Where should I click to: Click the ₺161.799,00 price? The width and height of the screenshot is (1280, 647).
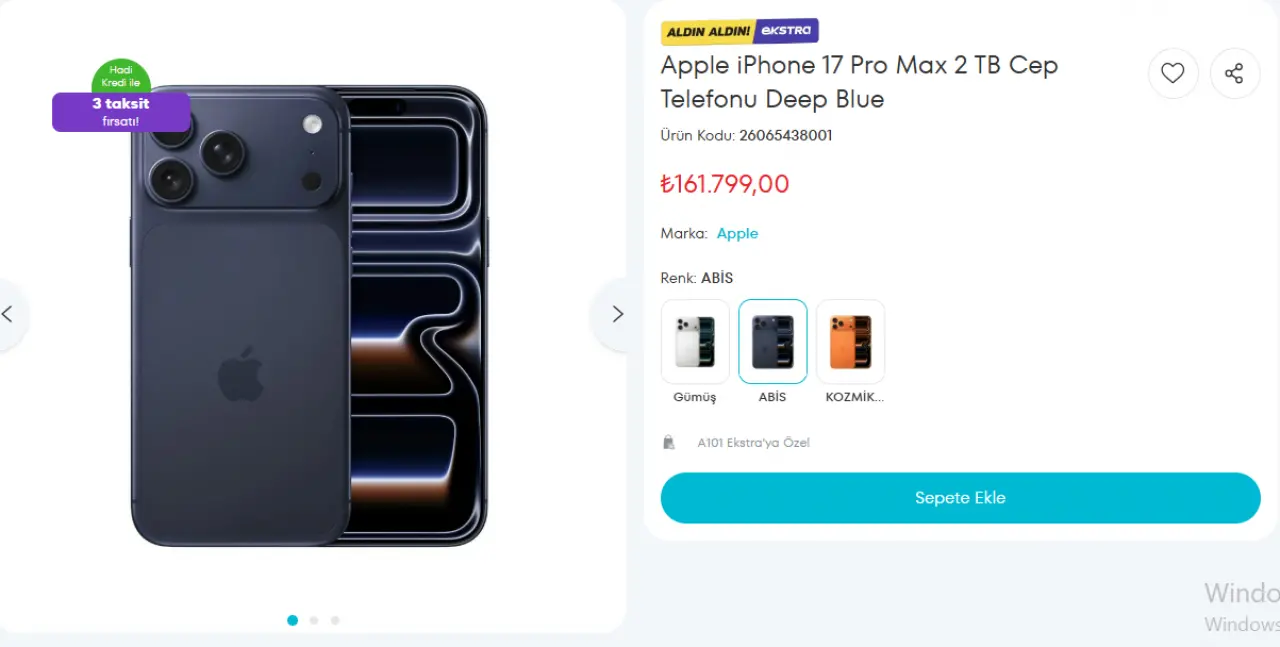(x=725, y=184)
